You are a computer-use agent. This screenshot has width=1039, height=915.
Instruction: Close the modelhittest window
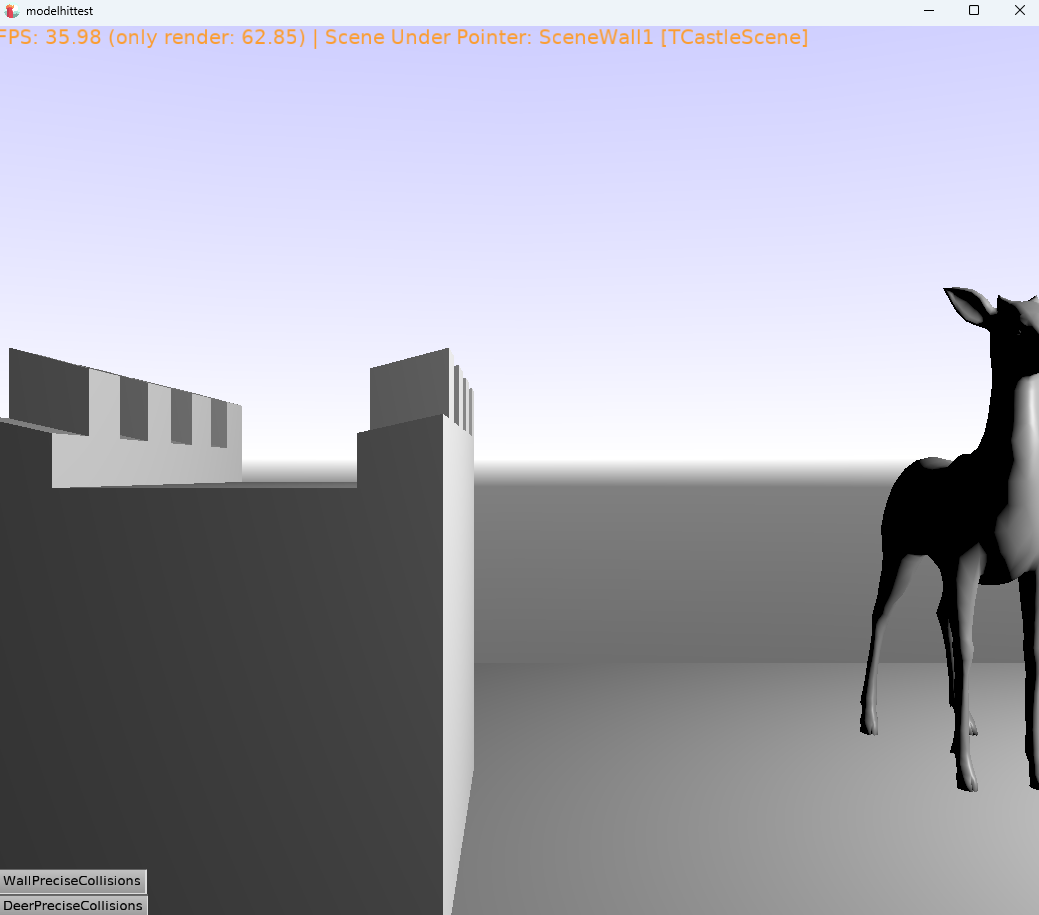coord(1019,11)
